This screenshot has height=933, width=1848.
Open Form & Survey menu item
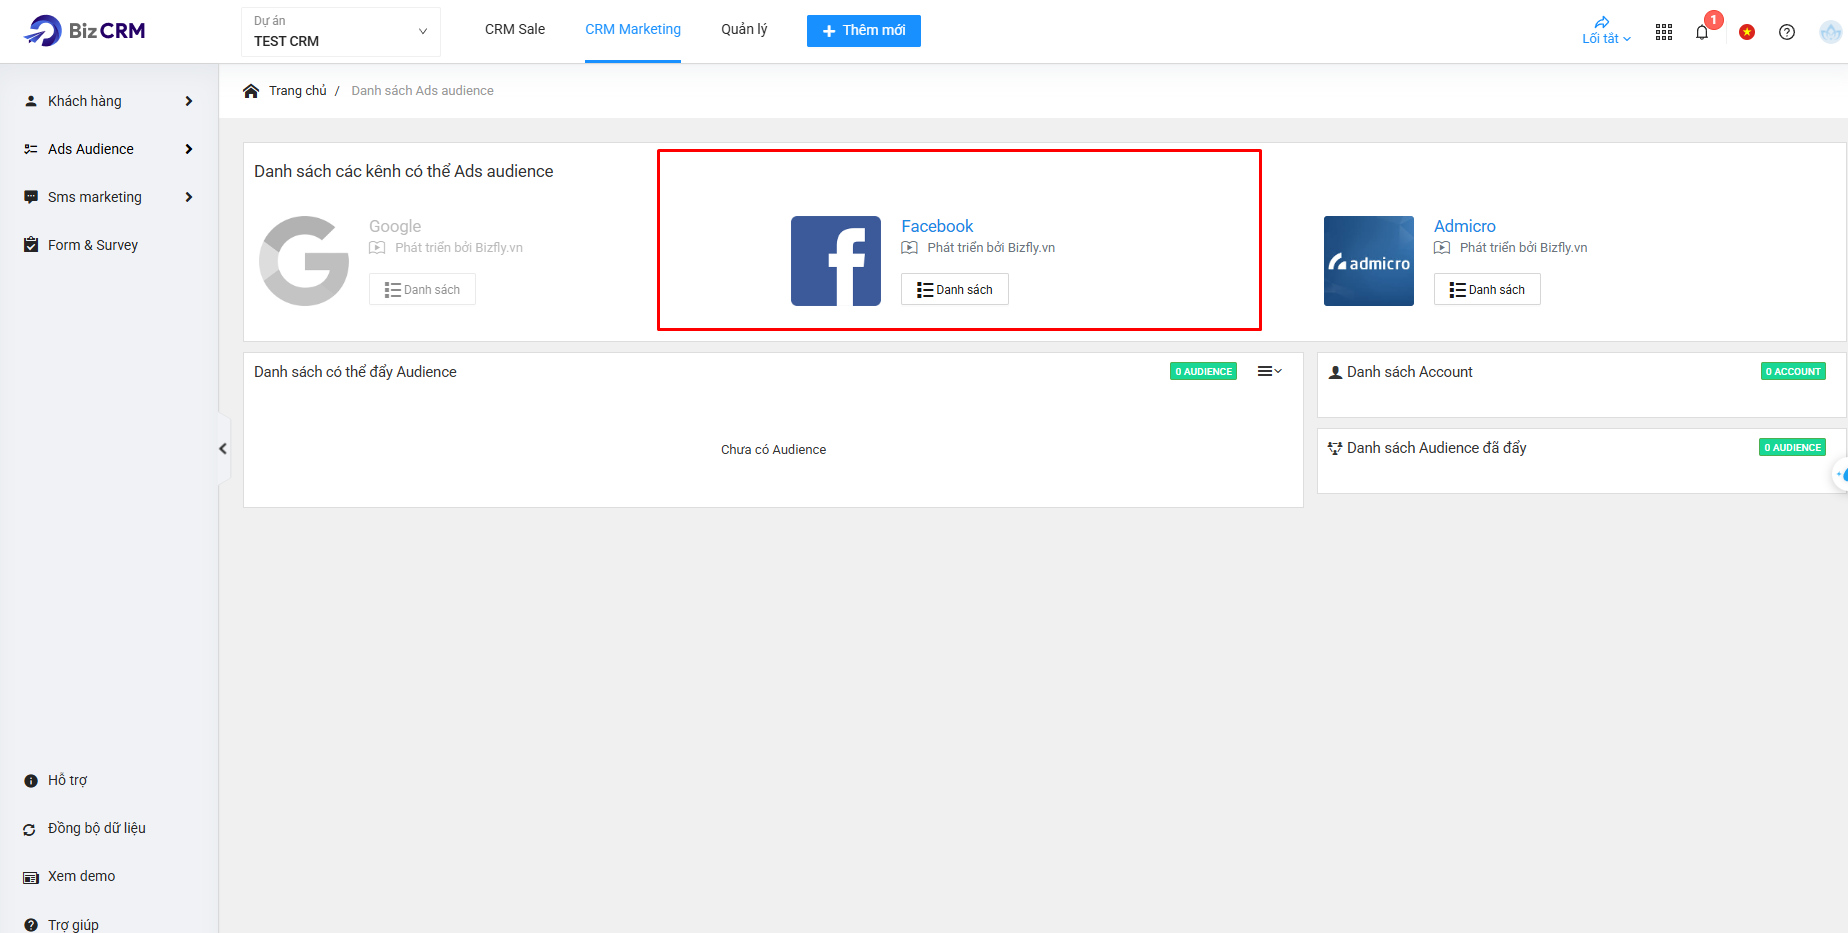pos(93,245)
